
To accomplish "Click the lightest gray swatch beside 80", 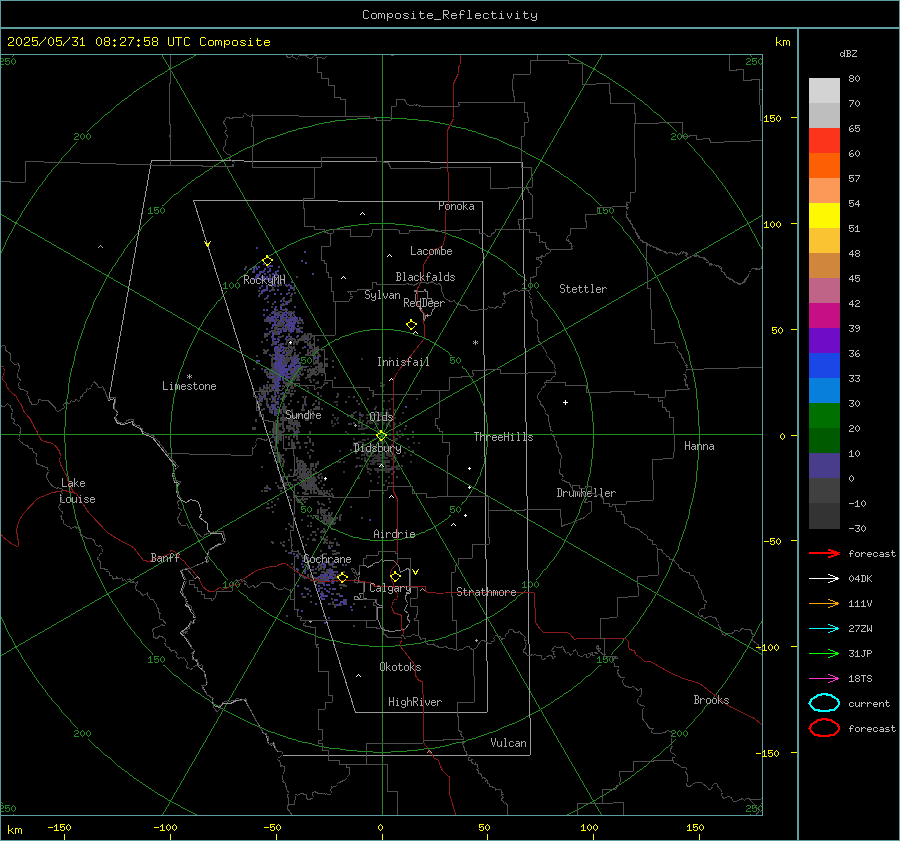I will pos(824,91).
